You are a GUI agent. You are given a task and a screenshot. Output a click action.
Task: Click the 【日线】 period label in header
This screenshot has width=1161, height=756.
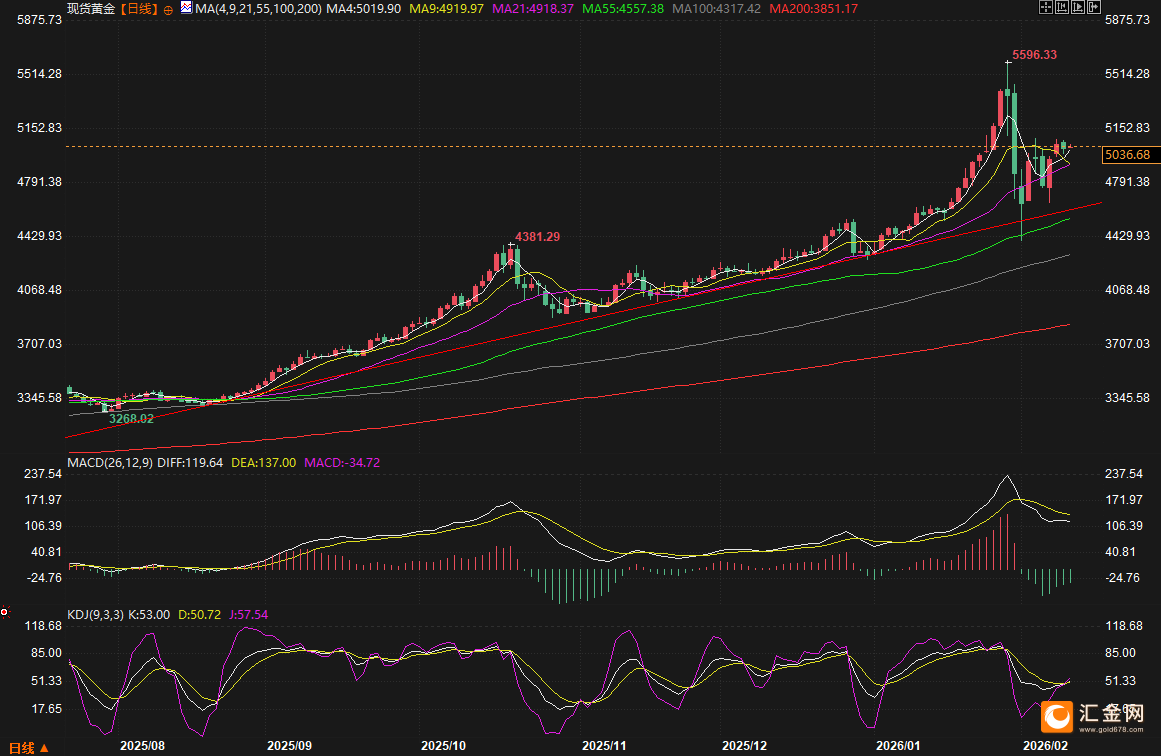(x=139, y=8)
